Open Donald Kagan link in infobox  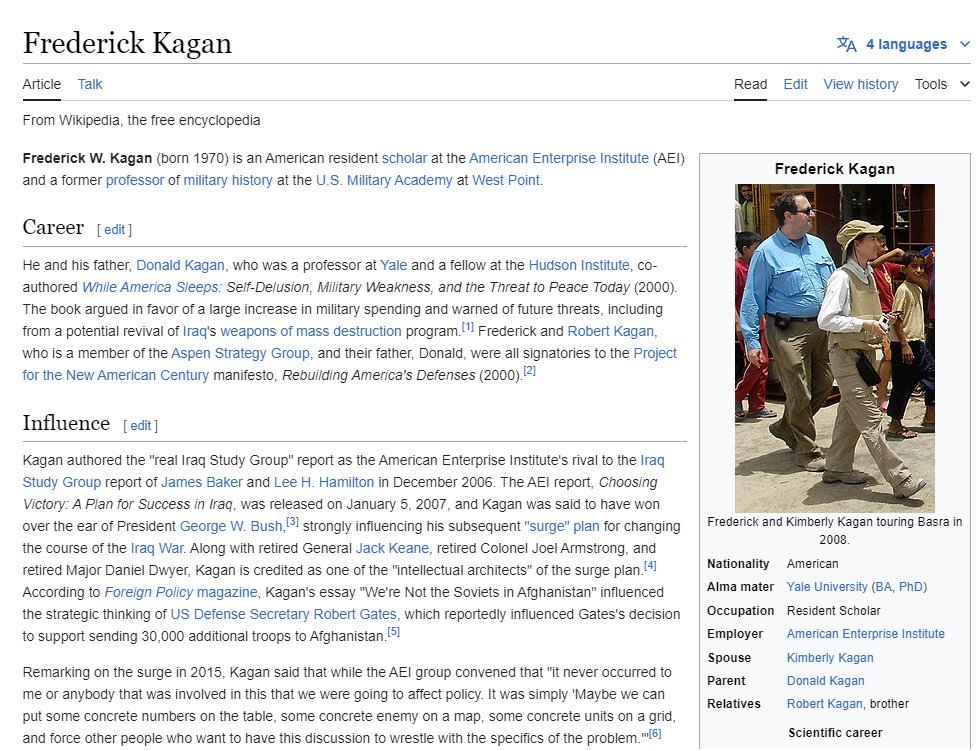826,680
